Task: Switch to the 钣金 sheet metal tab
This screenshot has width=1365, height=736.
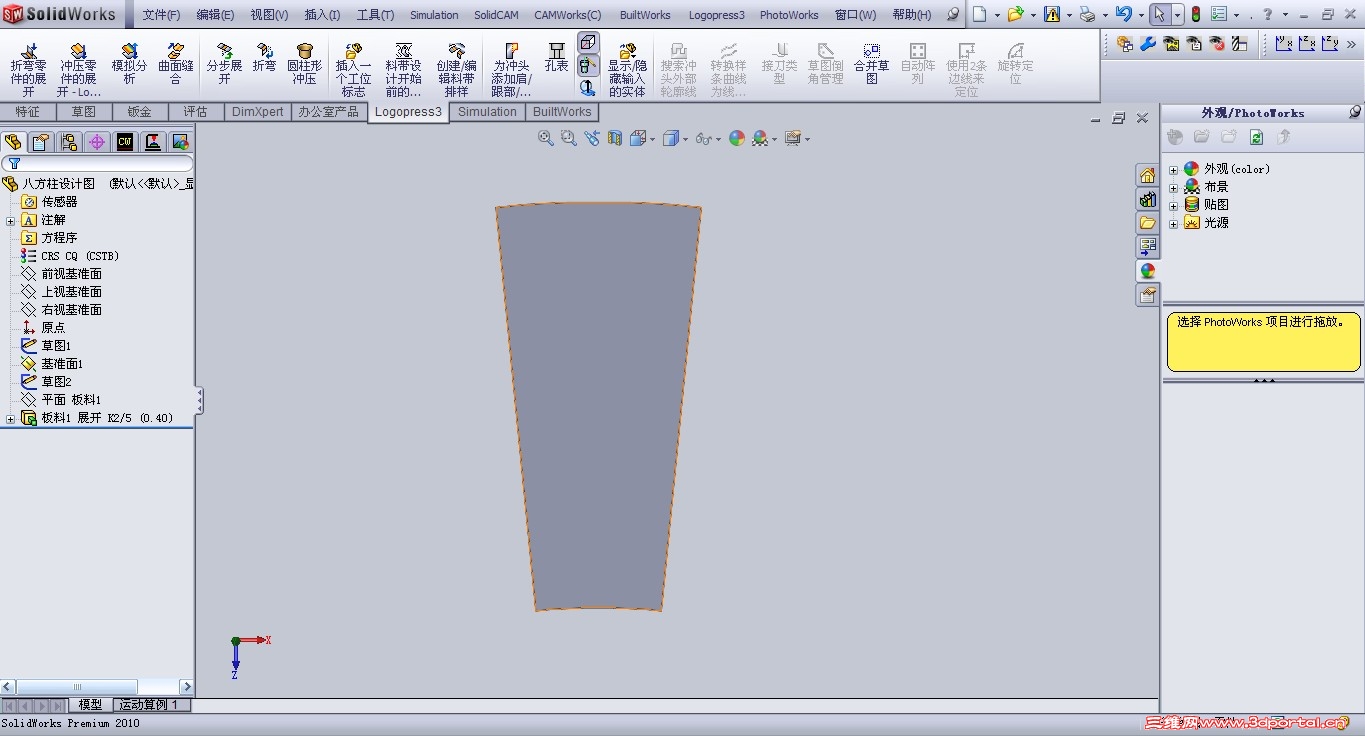Action: pos(140,112)
